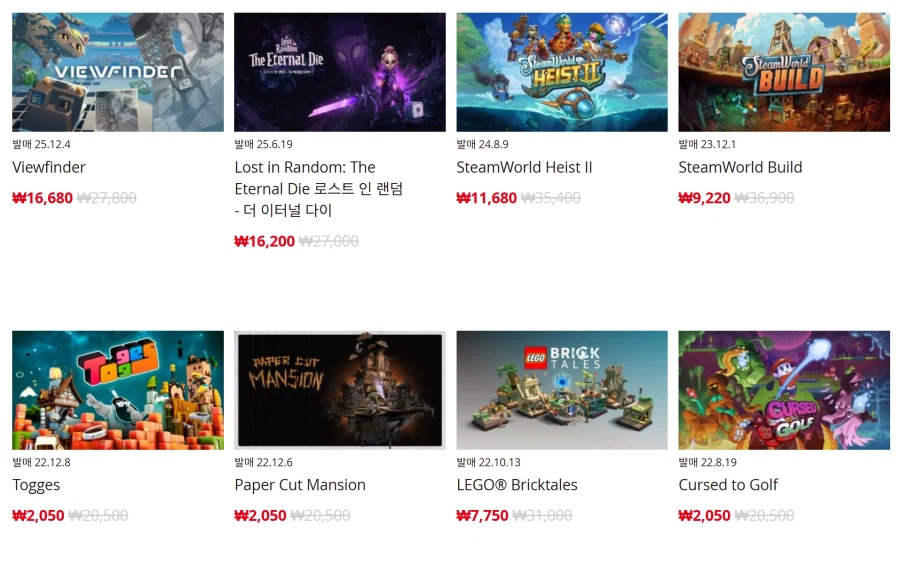The height and width of the screenshot is (566, 900).
Task: Select the Cursed to Golf cover image
Action: pyautogui.click(x=784, y=390)
